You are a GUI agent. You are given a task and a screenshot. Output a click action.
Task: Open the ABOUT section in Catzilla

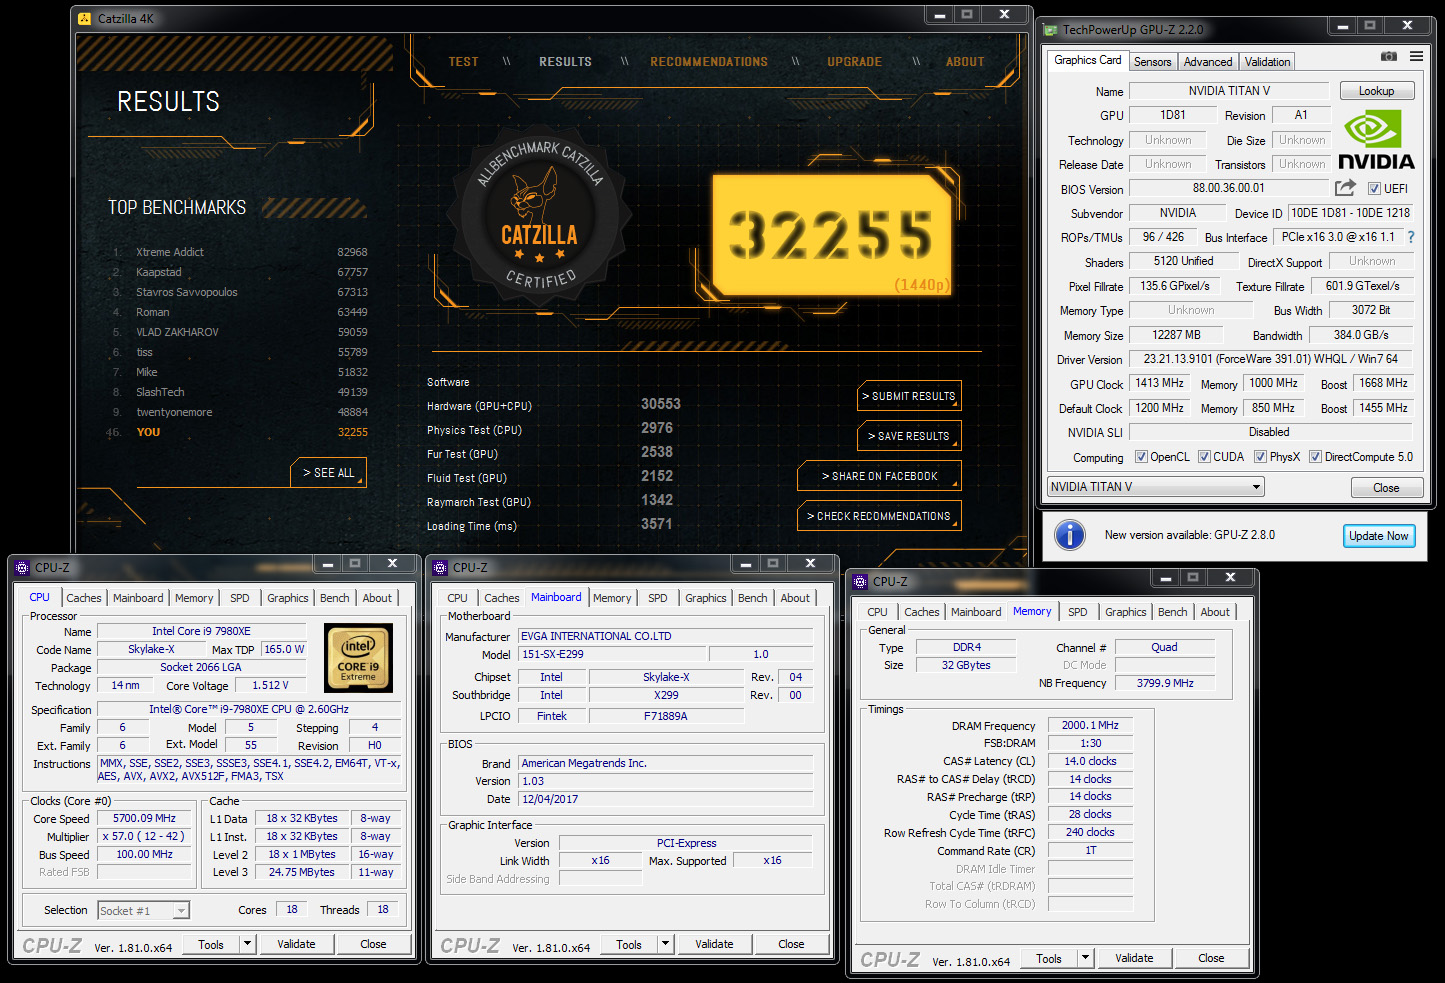[965, 62]
